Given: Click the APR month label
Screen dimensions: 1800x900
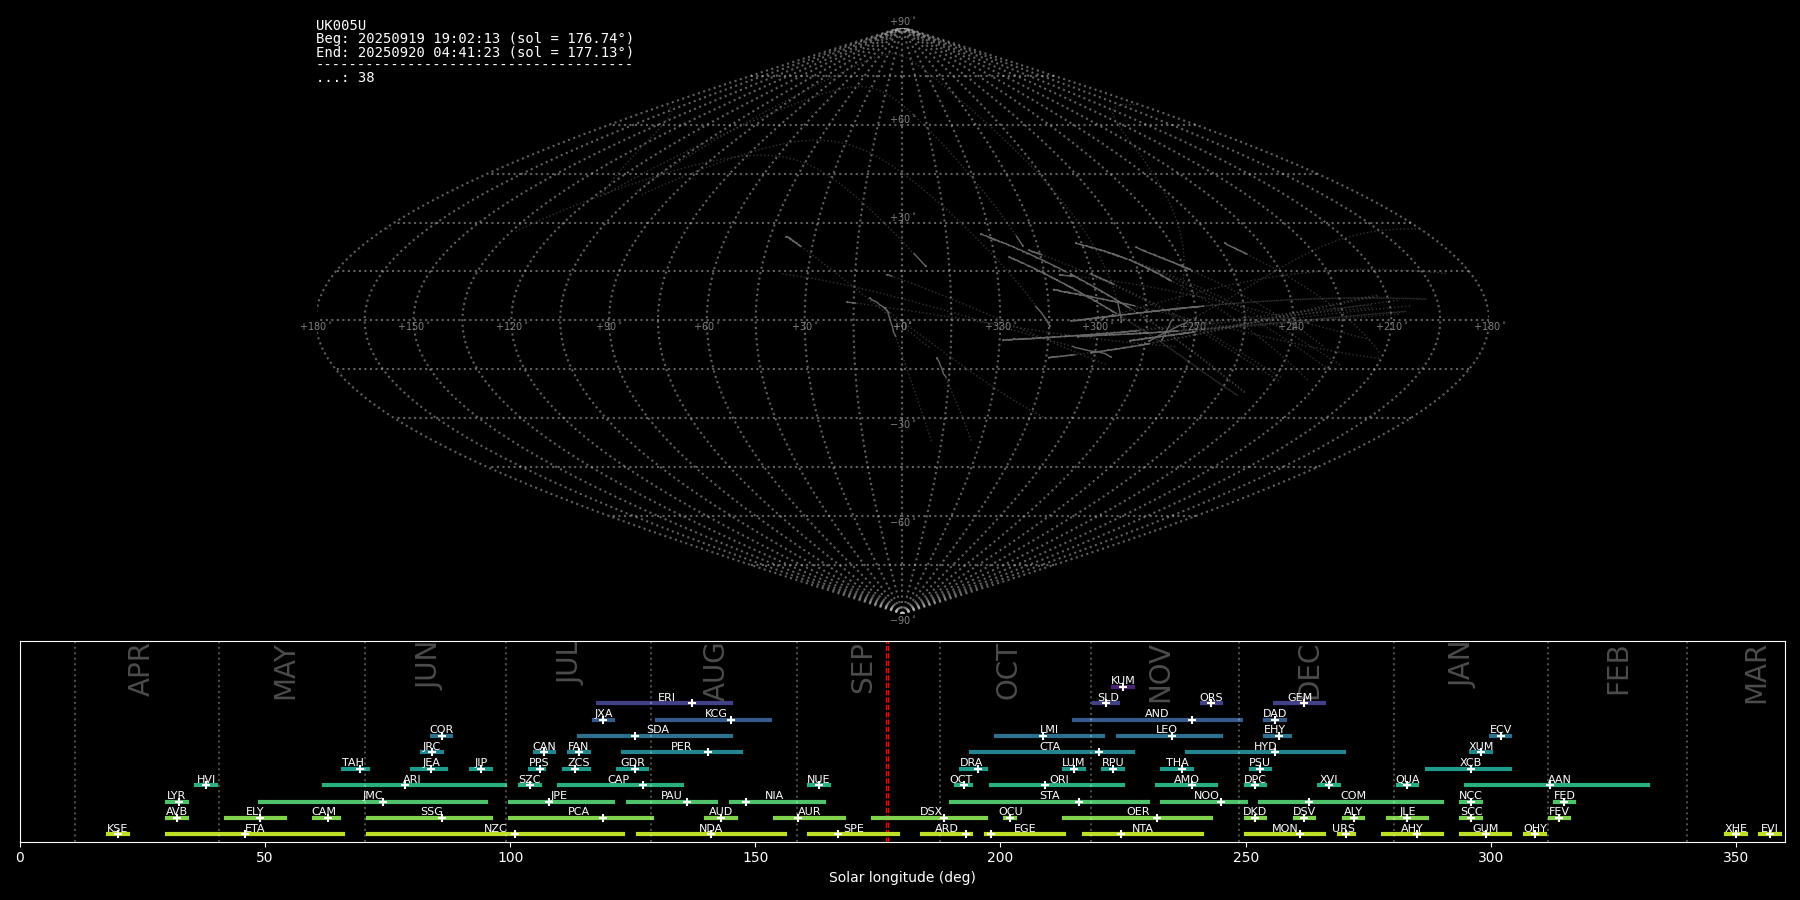Looking at the screenshot, I should pyautogui.click(x=140, y=670).
